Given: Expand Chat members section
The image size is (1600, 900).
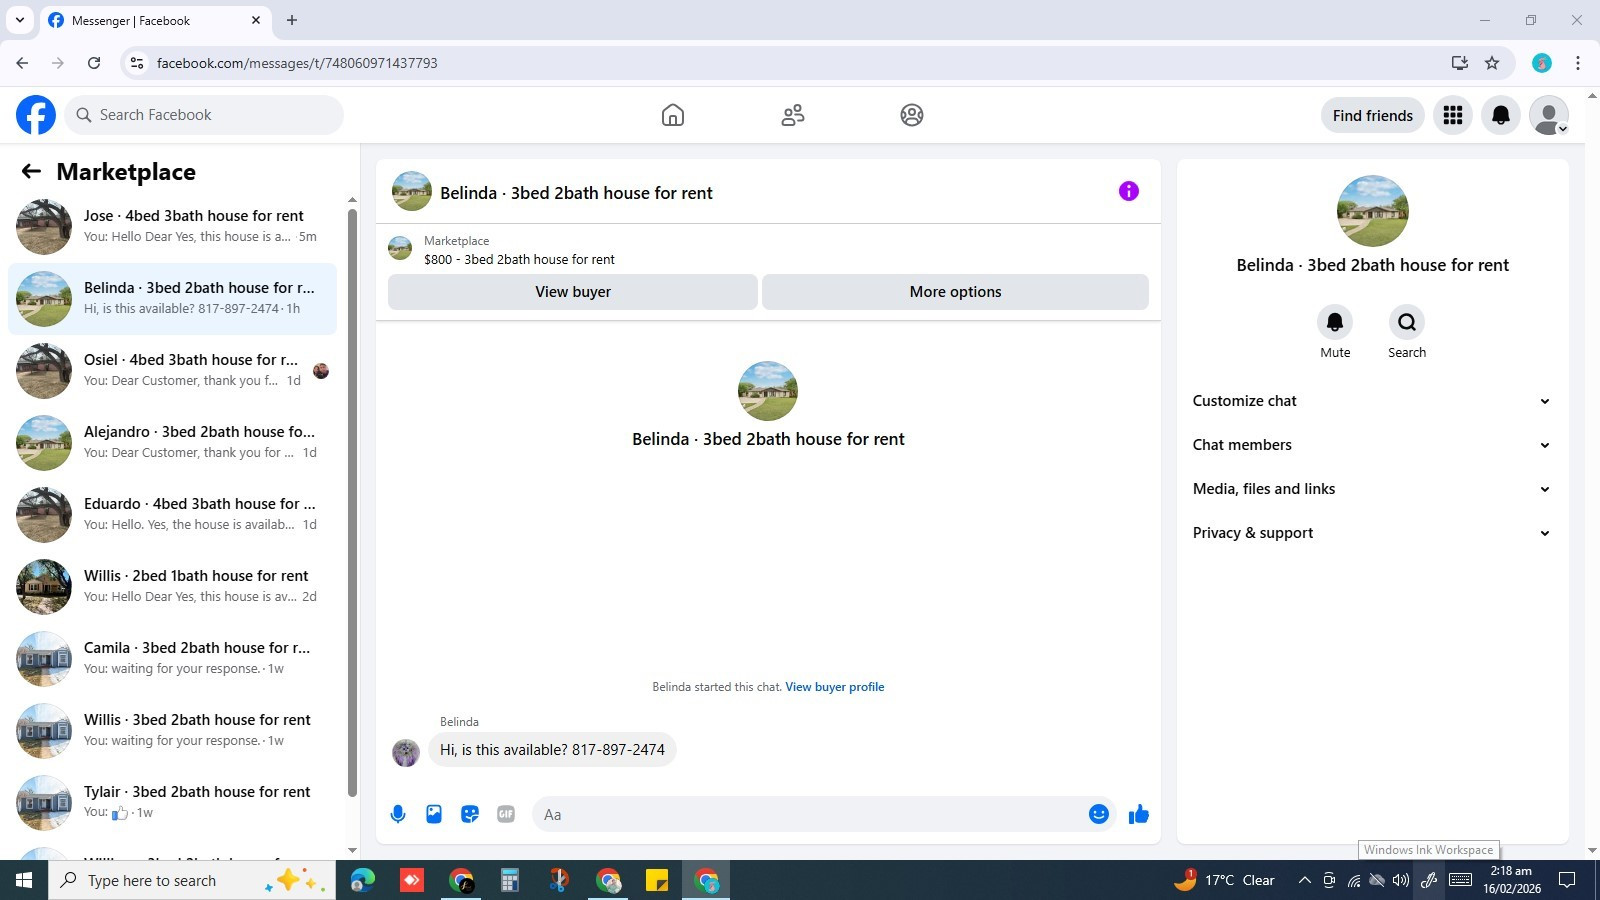Looking at the screenshot, I should pos(1372,445).
